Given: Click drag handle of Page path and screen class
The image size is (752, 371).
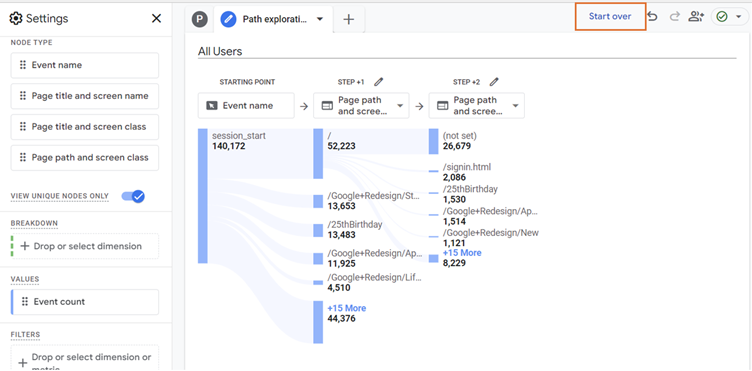Looking at the screenshot, I should tap(23, 158).
